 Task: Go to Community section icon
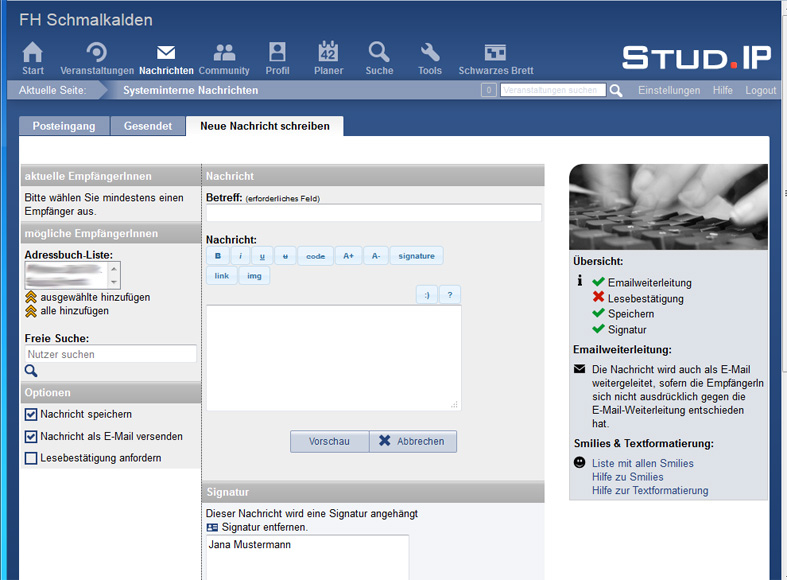click(x=224, y=54)
